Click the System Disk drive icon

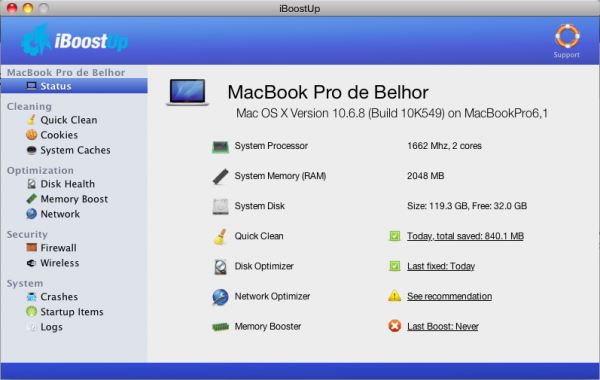(220, 206)
